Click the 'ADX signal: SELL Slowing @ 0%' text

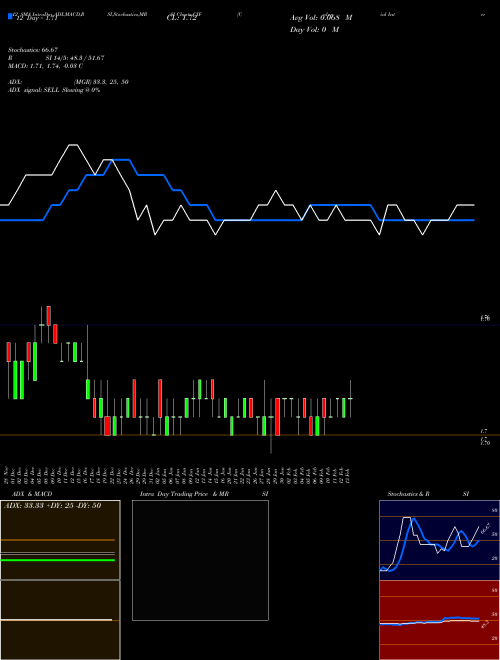point(54,90)
